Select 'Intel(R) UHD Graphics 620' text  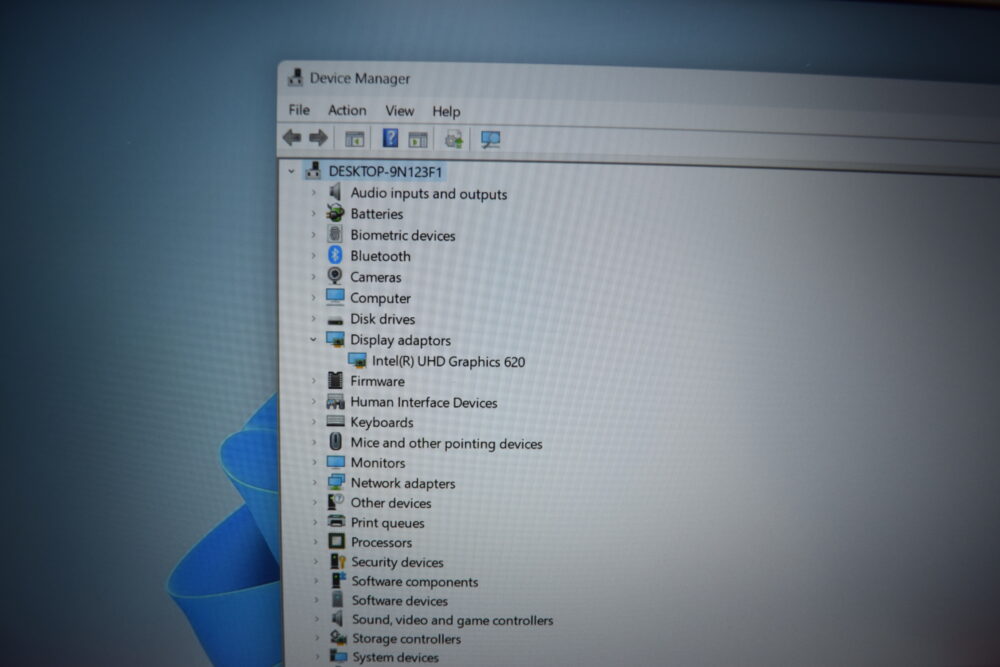(x=448, y=362)
